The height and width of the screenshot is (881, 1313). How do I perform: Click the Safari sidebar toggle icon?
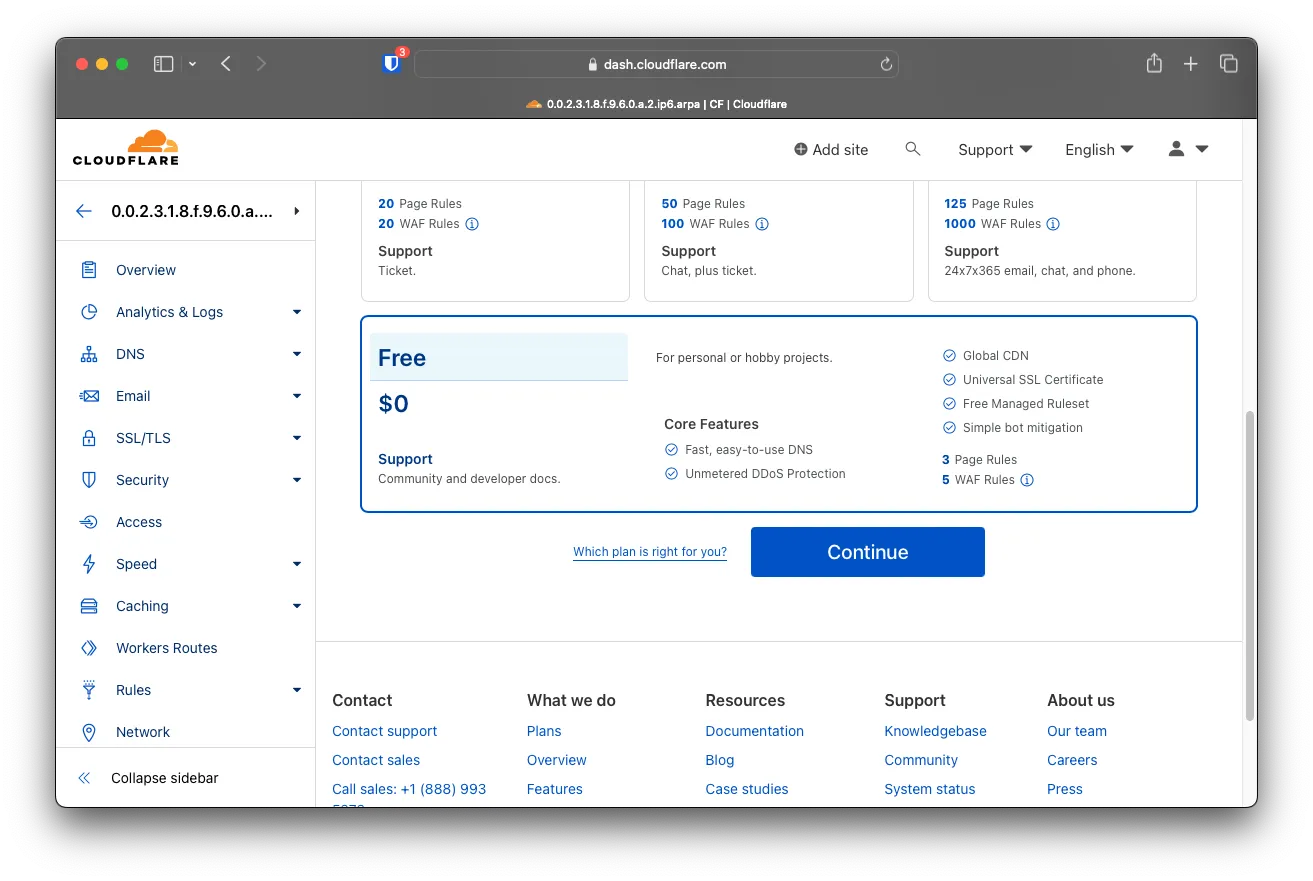pyautogui.click(x=163, y=64)
